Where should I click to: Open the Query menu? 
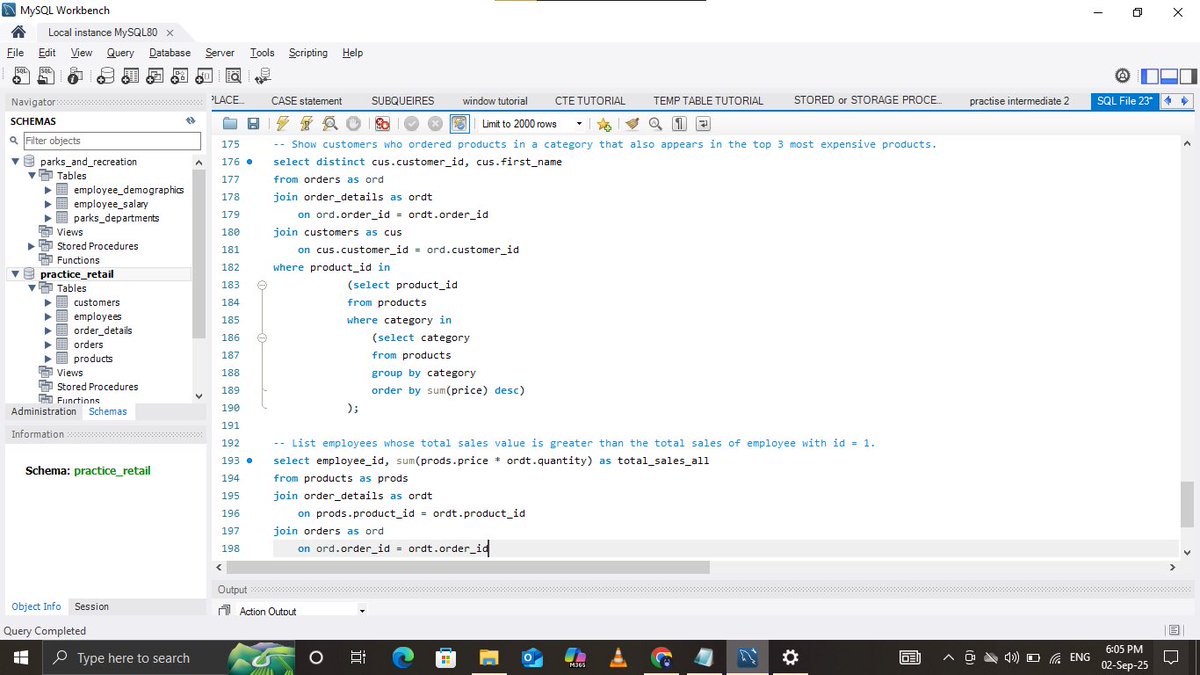click(x=120, y=53)
